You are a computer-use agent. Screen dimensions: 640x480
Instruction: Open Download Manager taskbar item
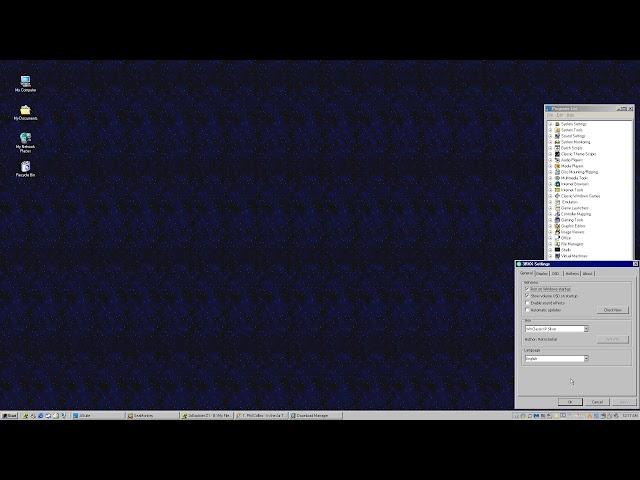pos(318,415)
